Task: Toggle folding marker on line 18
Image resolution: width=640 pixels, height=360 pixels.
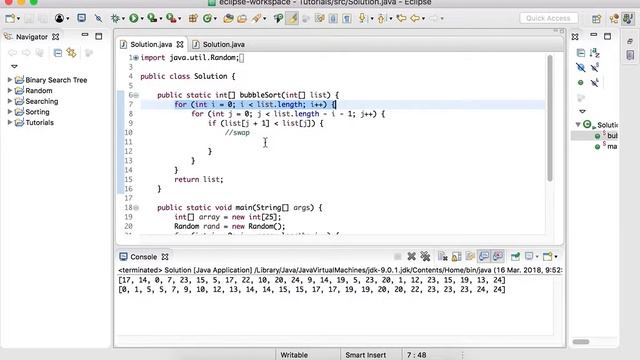Action: [136, 208]
